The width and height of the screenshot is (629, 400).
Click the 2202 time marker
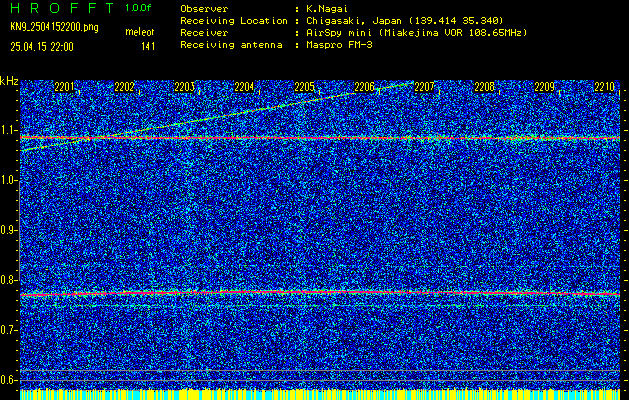coord(124,87)
